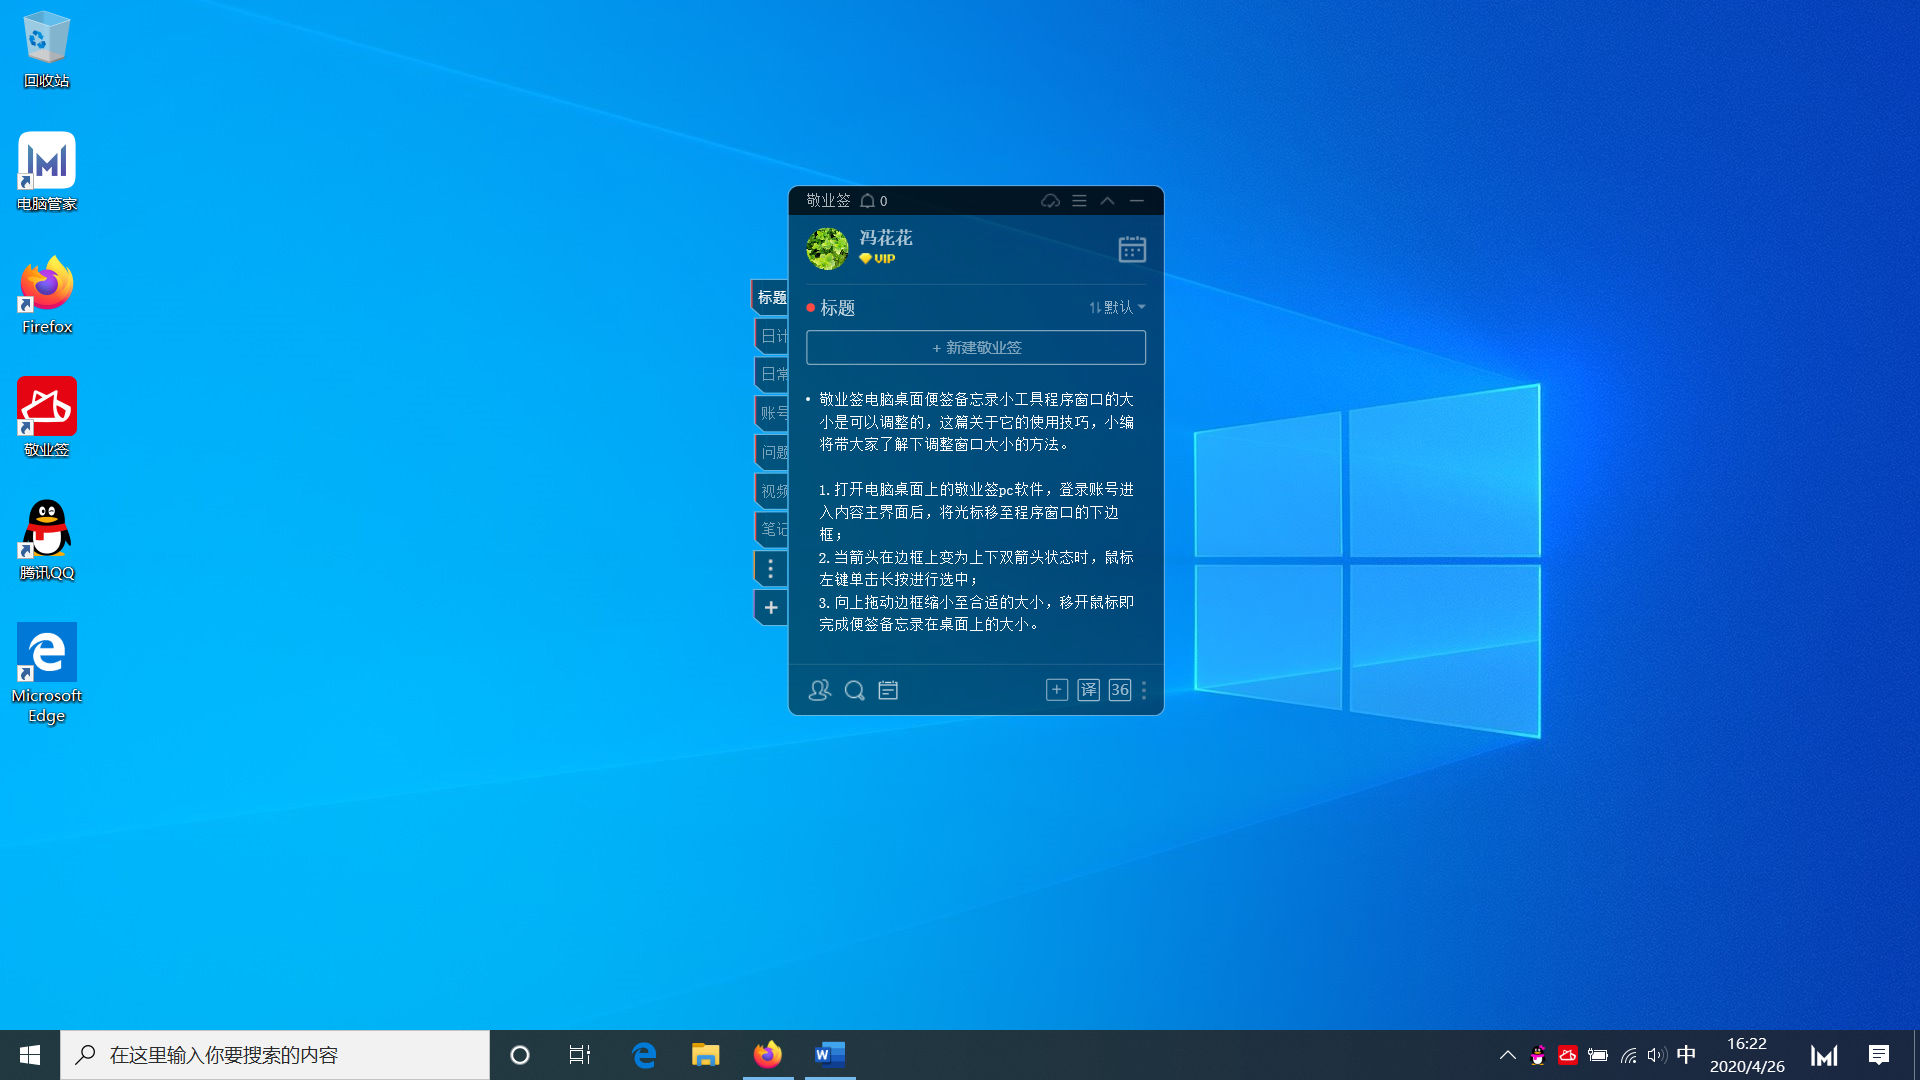Switch to Firefox on the taskbar

768,1055
